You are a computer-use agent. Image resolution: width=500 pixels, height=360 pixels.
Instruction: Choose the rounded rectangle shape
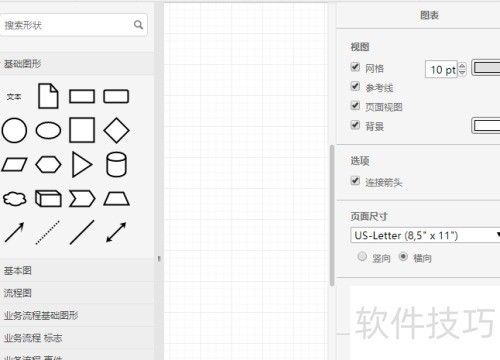116,96
